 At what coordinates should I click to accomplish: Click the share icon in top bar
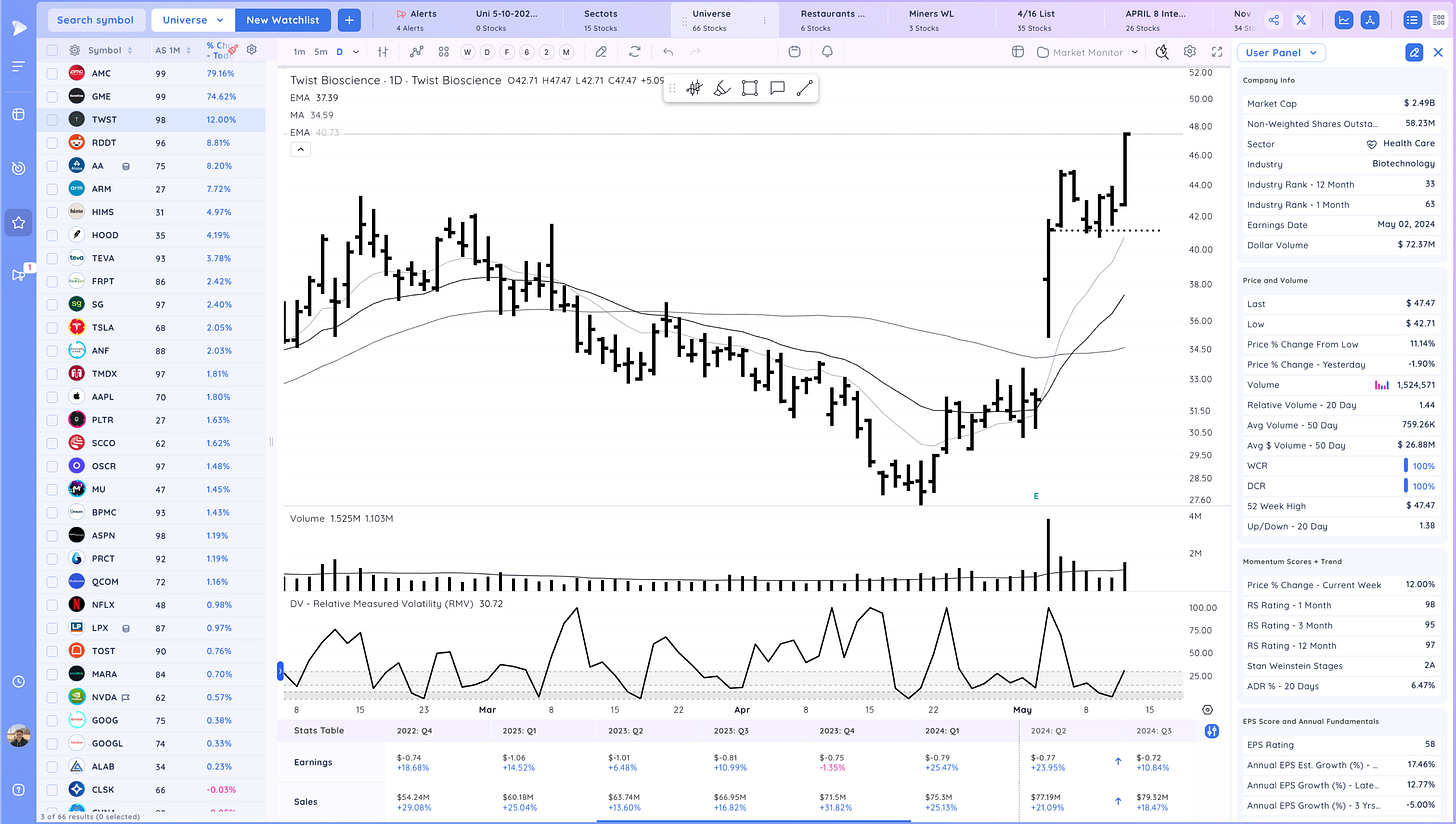click(1273, 19)
